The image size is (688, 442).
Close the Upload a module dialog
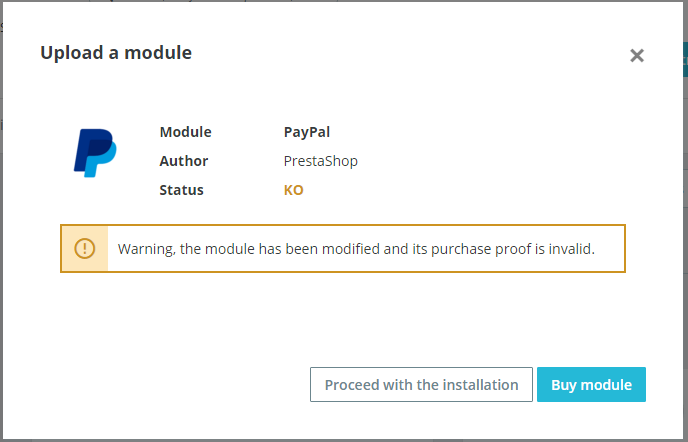(636, 56)
